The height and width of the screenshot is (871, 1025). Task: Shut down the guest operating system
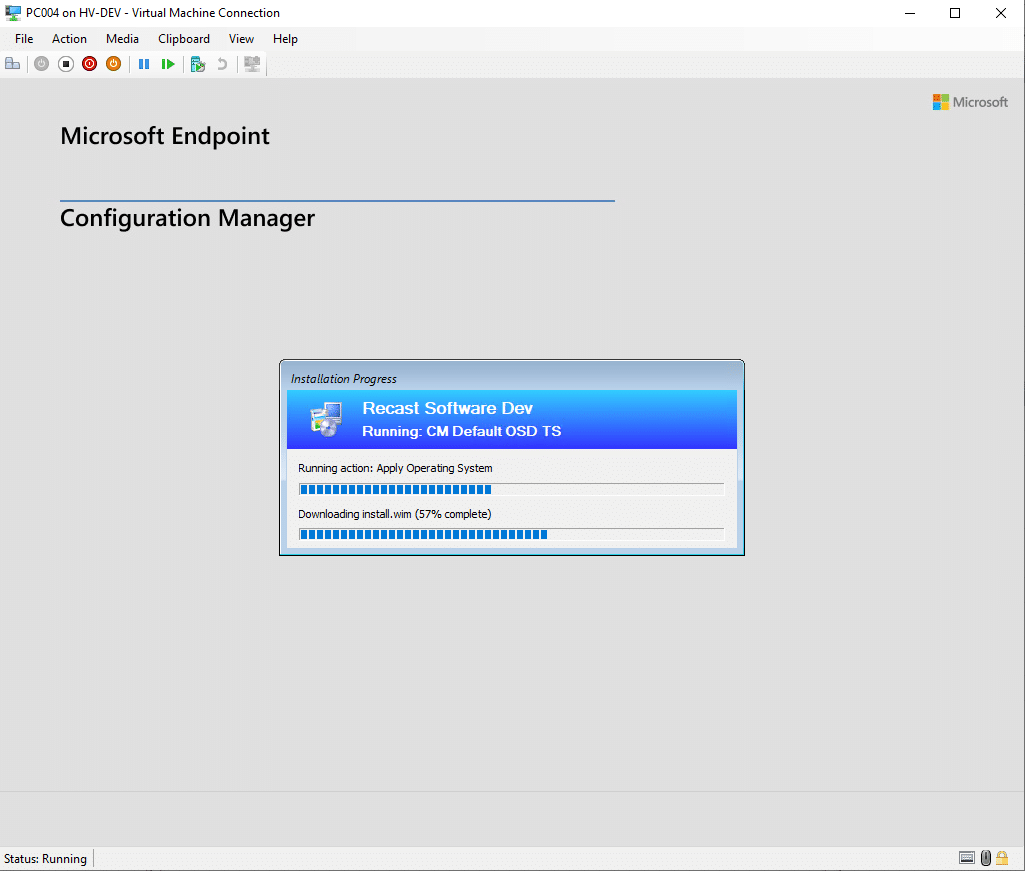(89, 63)
